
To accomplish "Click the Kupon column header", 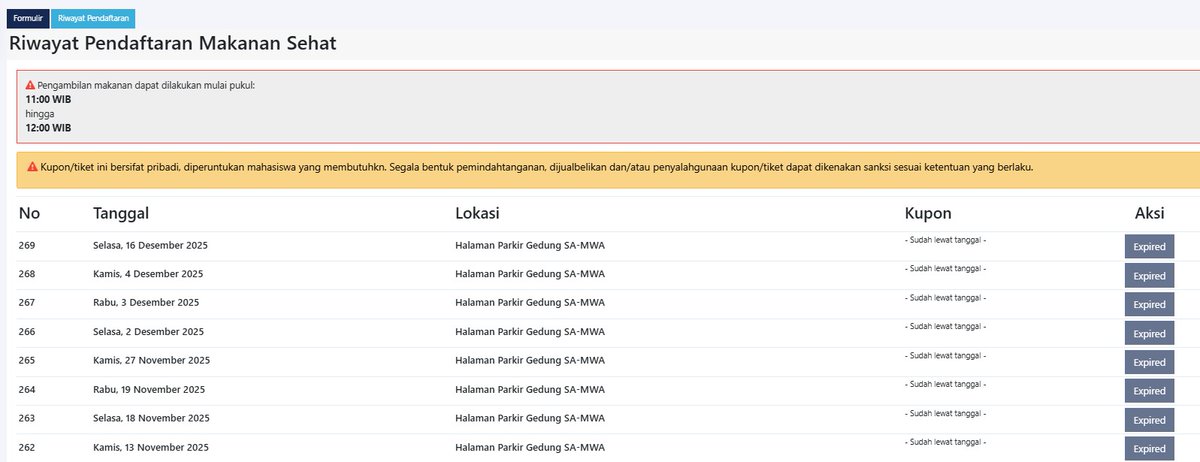I will click(x=928, y=214).
